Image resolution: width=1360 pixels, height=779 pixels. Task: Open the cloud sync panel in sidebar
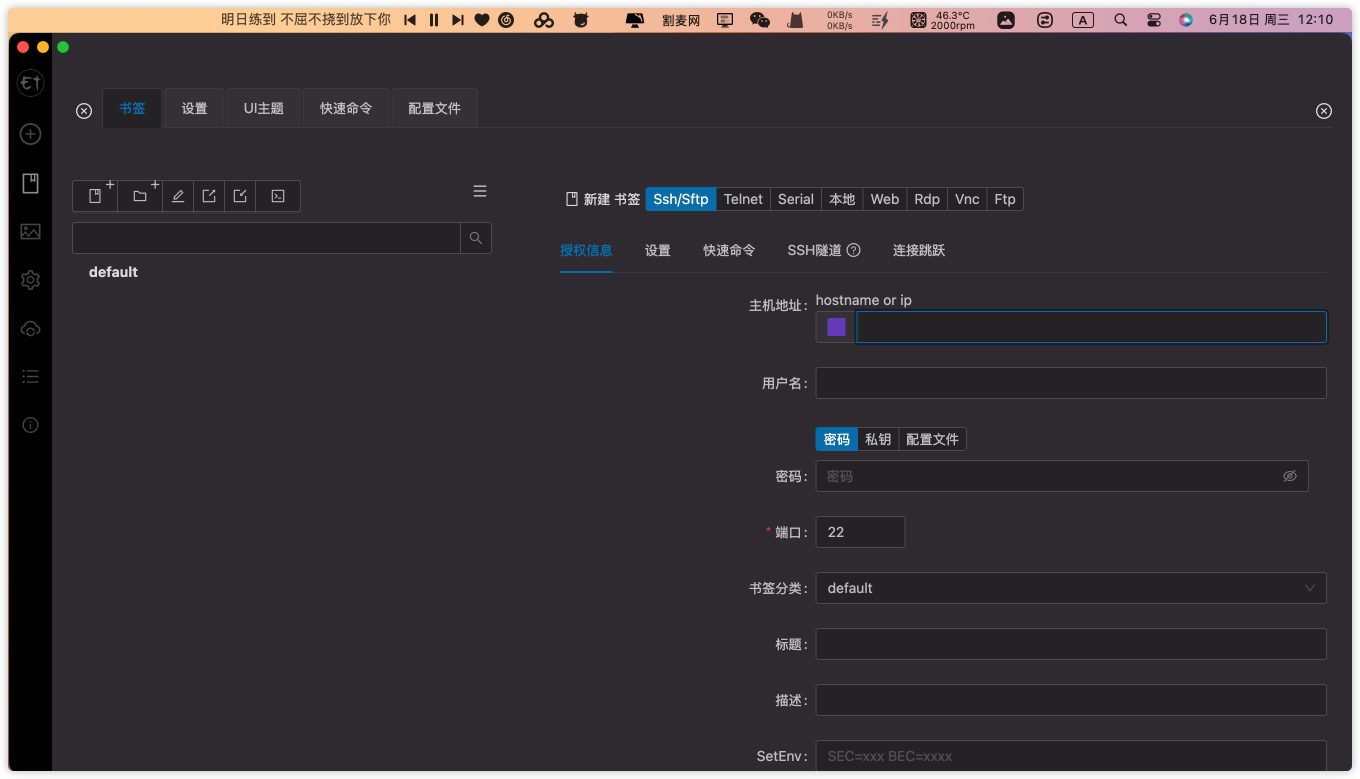30,328
